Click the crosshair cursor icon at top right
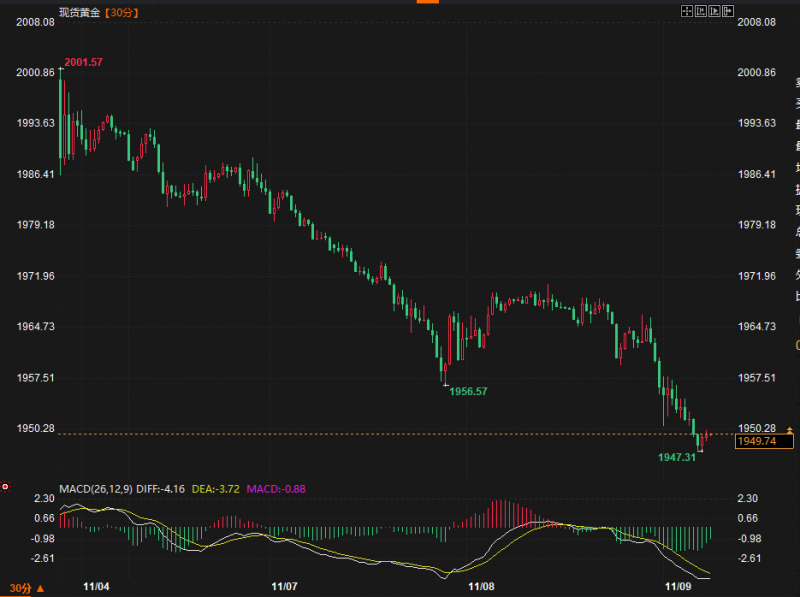800x597 pixels. (687, 11)
